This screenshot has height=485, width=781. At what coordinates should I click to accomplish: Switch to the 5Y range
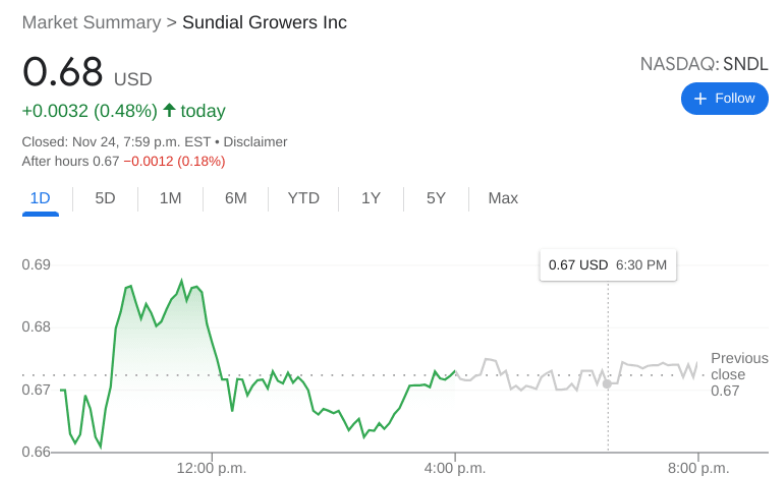point(436,198)
